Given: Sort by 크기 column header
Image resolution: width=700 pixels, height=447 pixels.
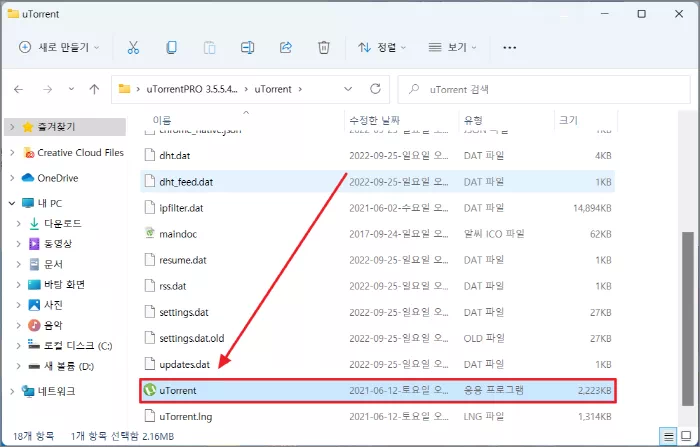Looking at the screenshot, I should coord(568,120).
